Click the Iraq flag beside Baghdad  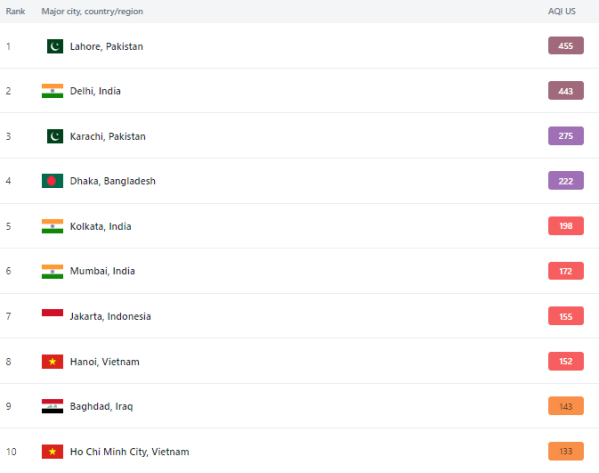tap(52, 406)
